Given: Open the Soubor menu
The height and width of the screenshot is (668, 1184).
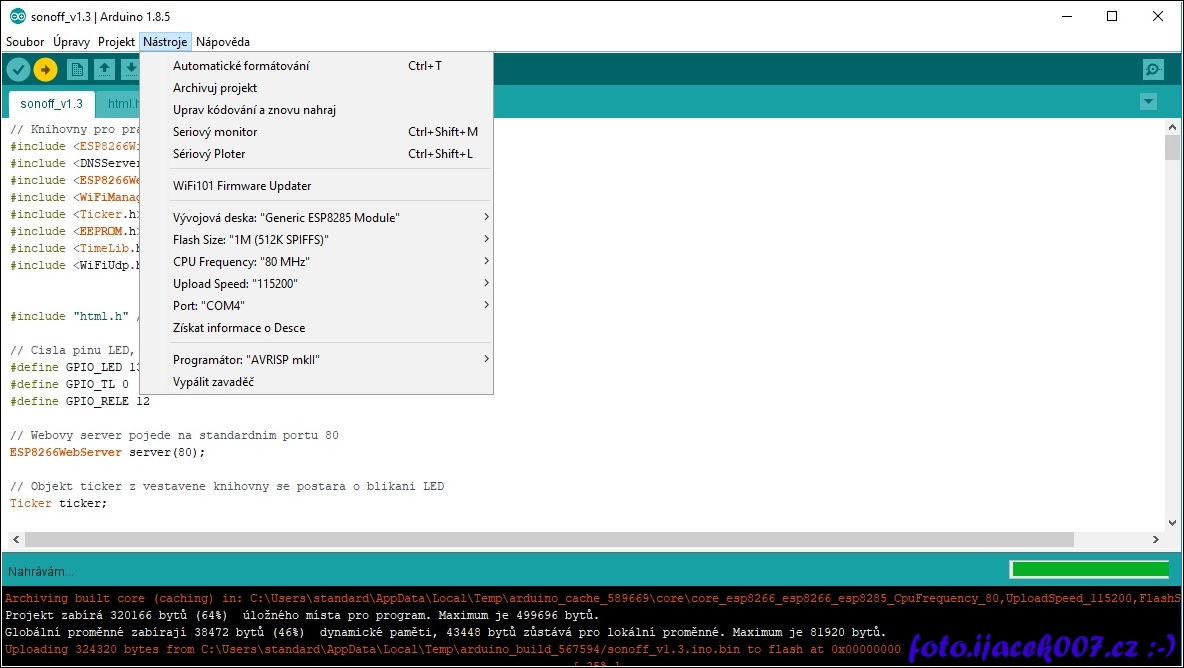Looking at the screenshot, I should 25,42.
